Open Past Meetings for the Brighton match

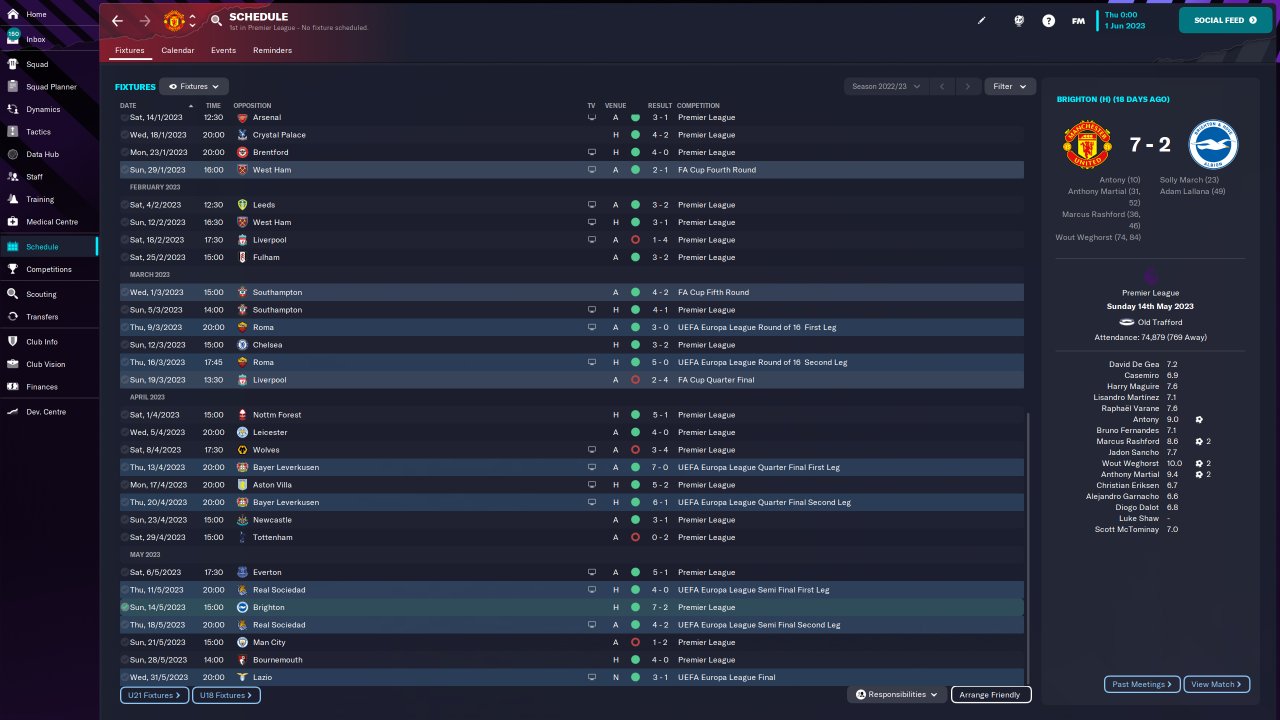coord(1143,685)
